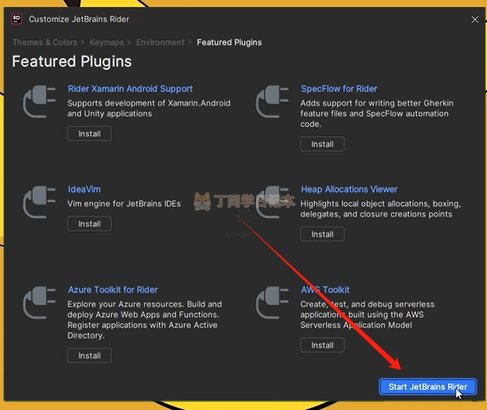Return to the Keymaps step
Screen dimensions: 487x410
[x=106, y=42]
